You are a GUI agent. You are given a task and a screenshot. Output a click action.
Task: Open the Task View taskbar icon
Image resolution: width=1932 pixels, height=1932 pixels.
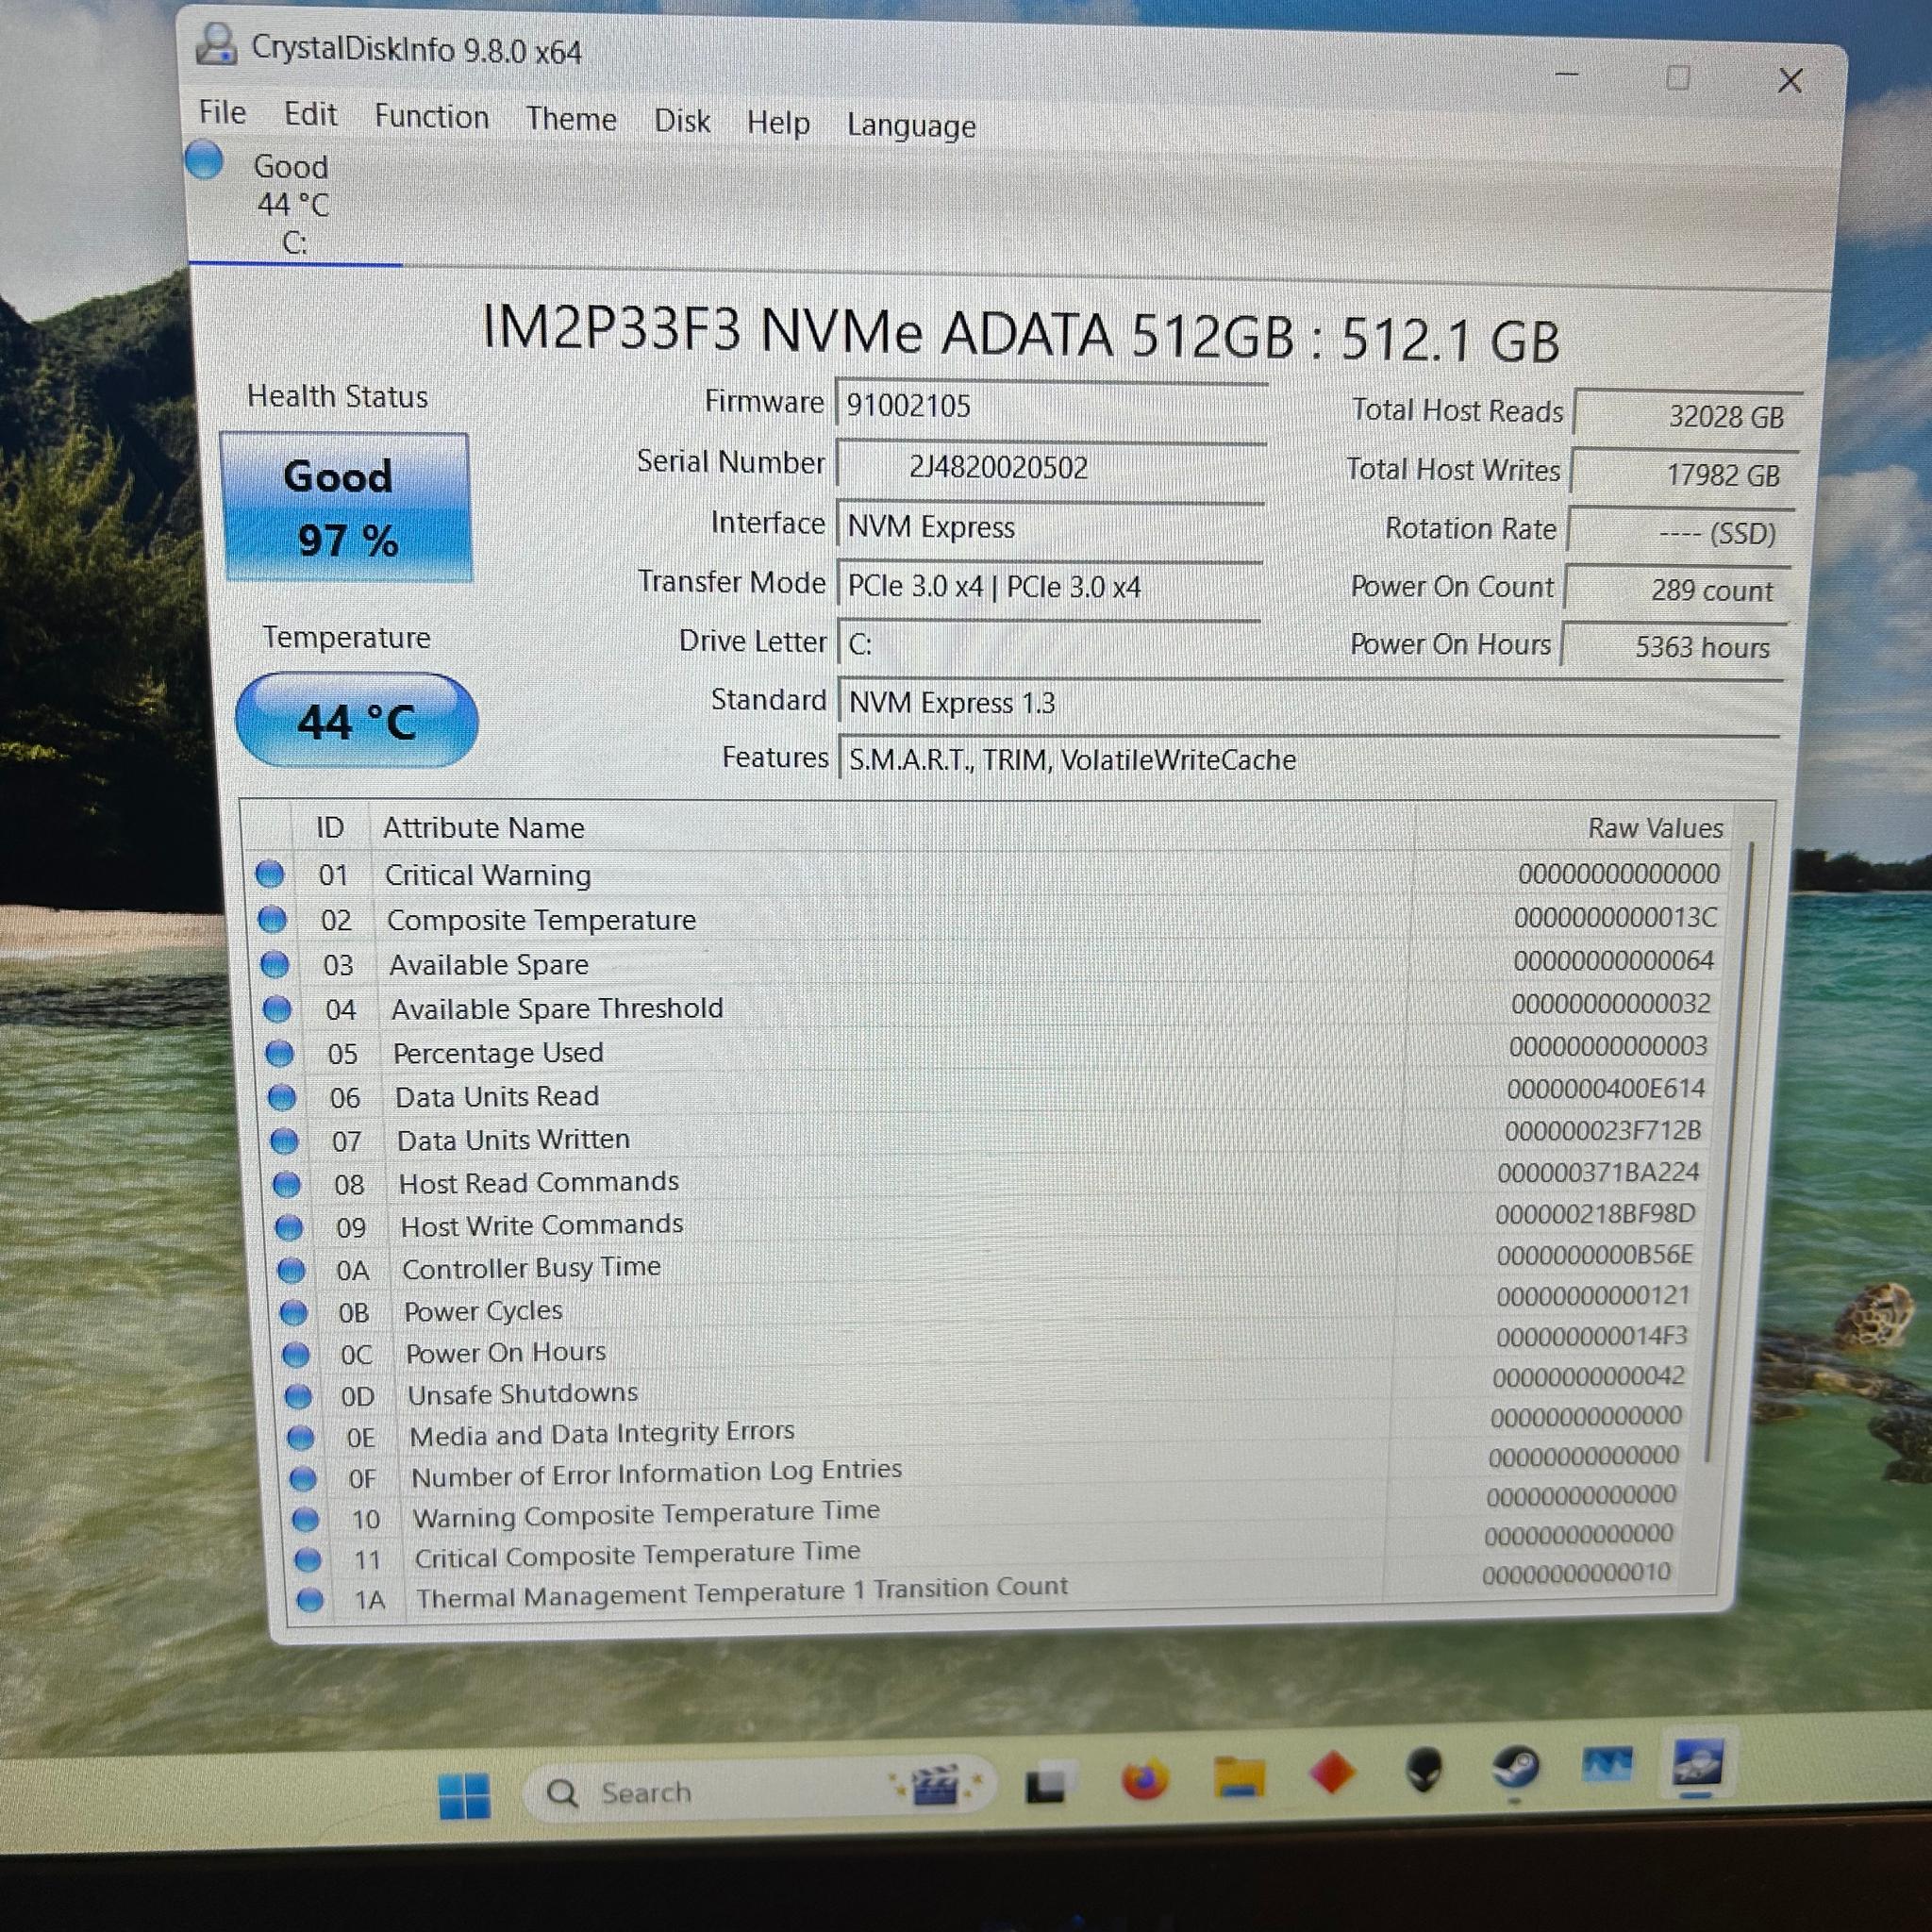coord(1046,1786)
